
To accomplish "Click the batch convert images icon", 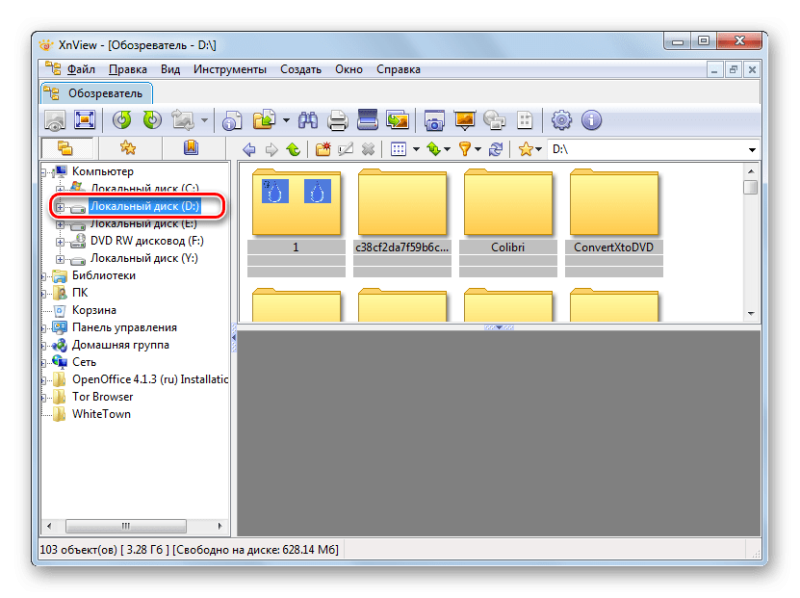I will pyautogui.click(x=397, y=120).
